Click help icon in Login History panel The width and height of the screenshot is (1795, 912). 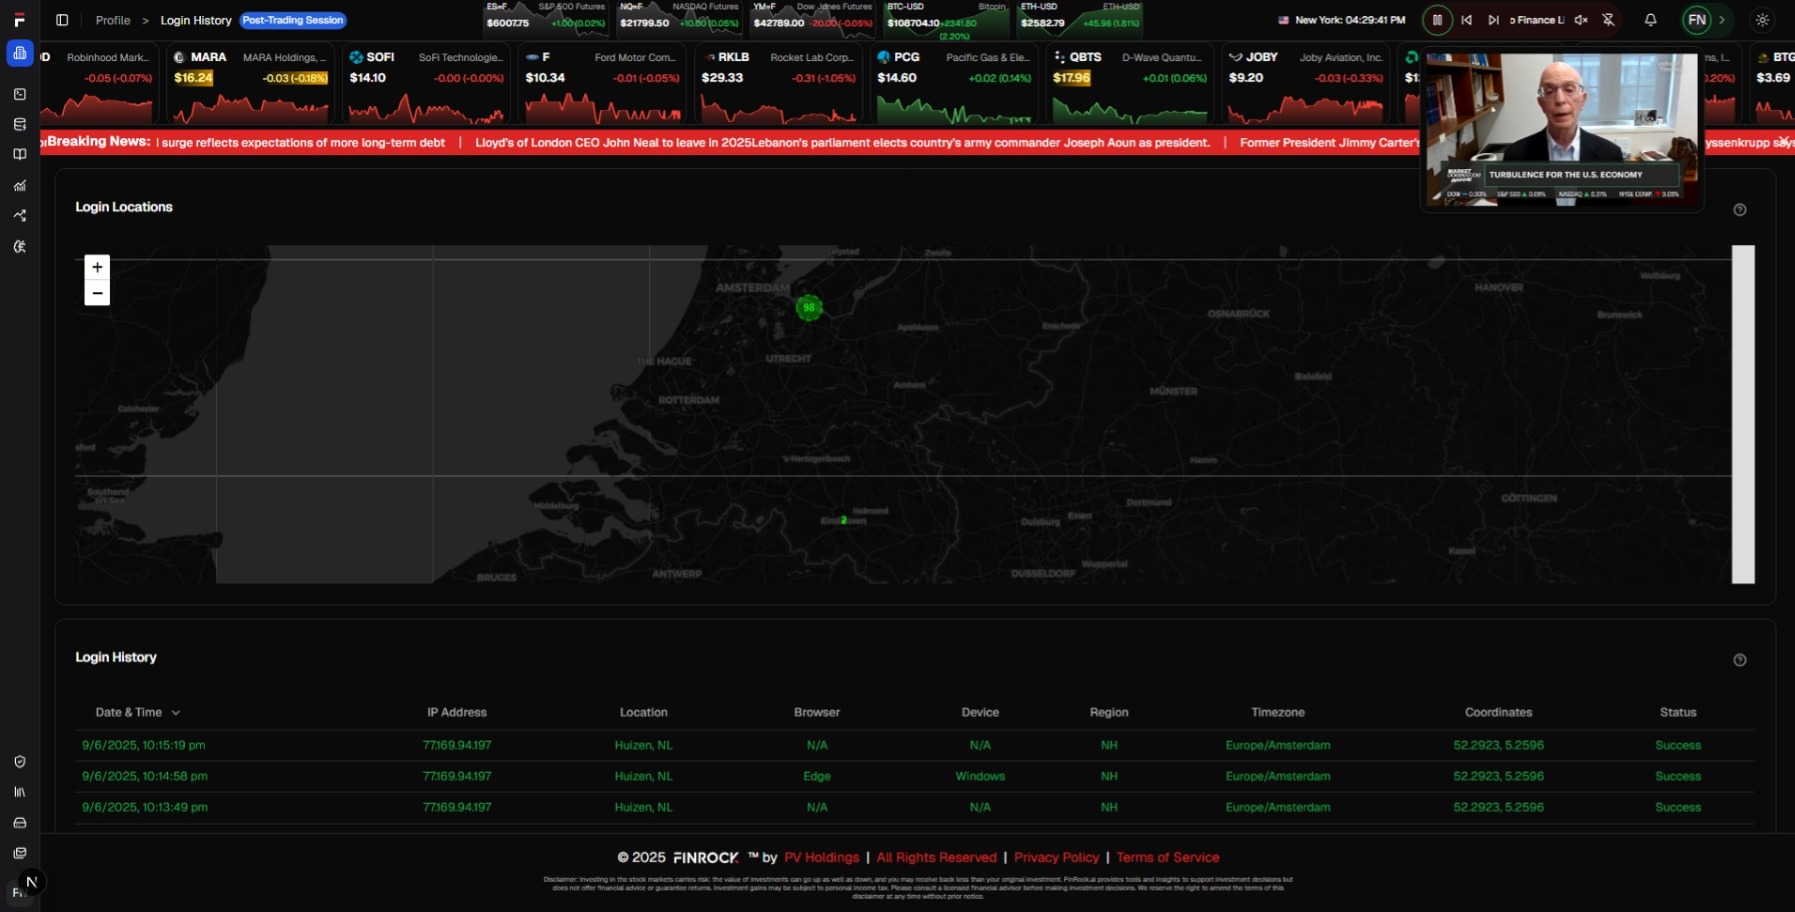pos(1740,660)
